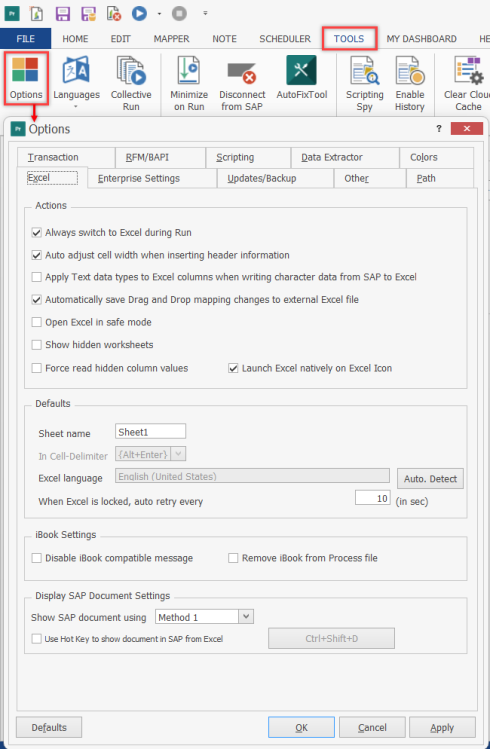Switch to the Updates/Backup tab
This screenshot has width=490, height=749.
[x=275, y=178]
